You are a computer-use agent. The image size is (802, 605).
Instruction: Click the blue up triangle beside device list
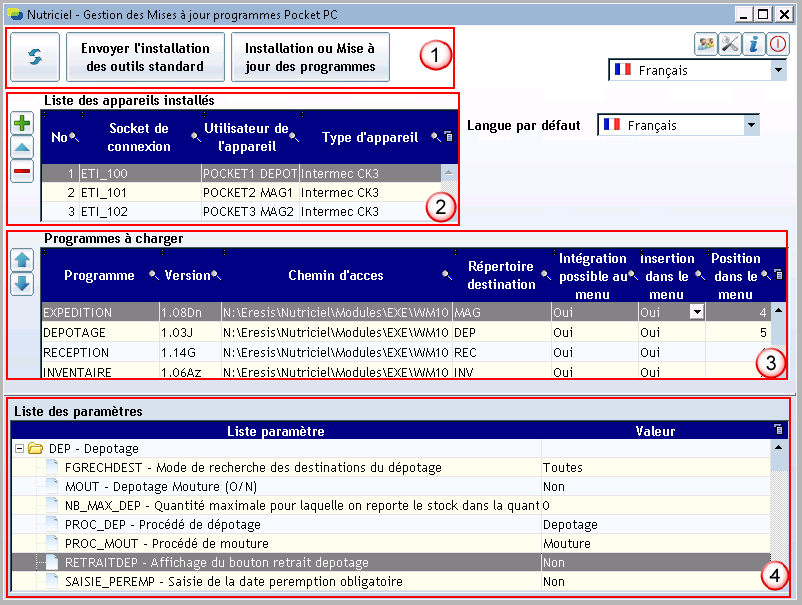tap(22, 148)
